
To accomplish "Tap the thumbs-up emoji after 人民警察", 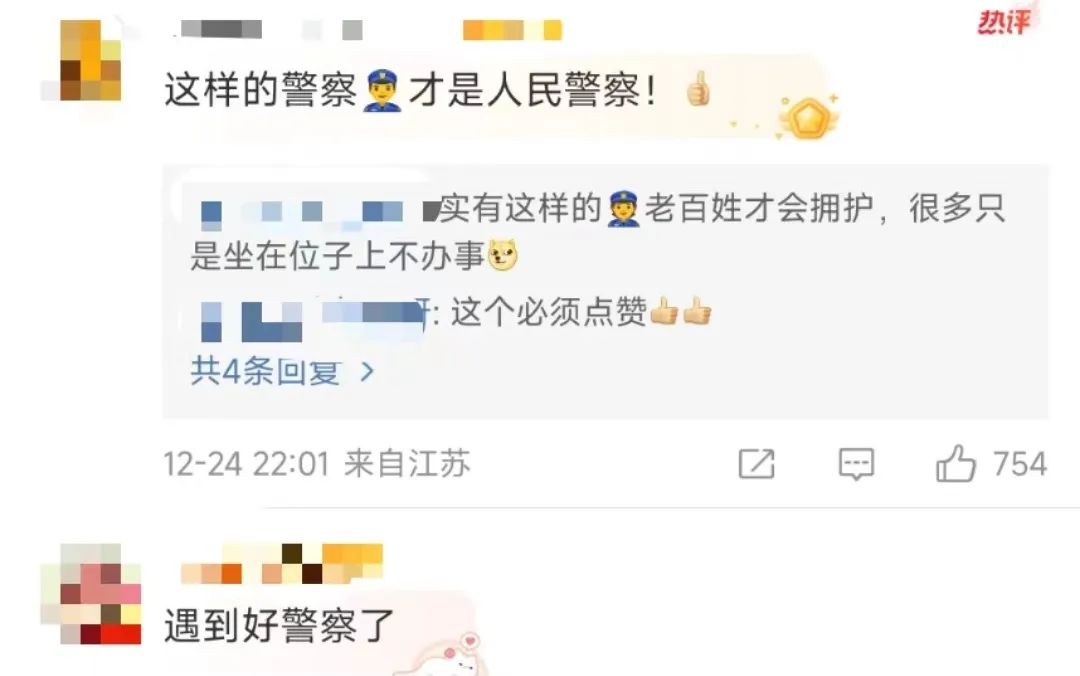I will coord(698,88).
